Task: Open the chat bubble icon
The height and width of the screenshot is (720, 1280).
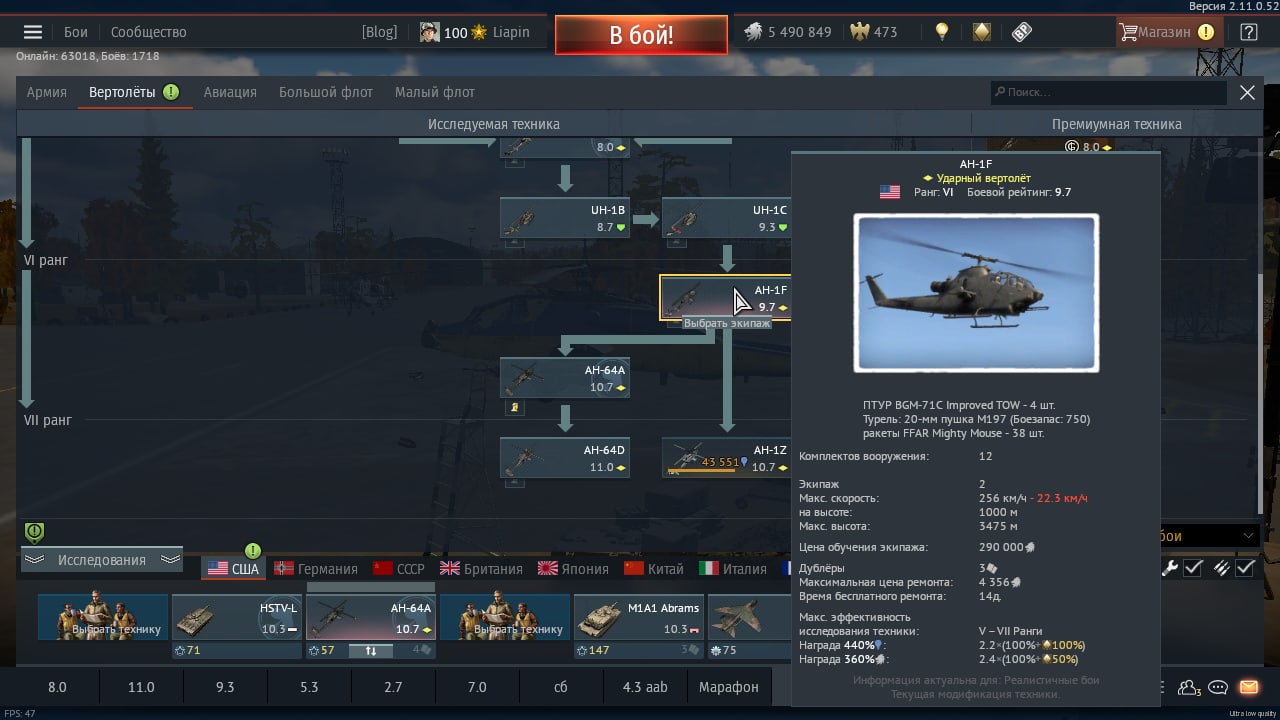Action: tap(1218, 687)
